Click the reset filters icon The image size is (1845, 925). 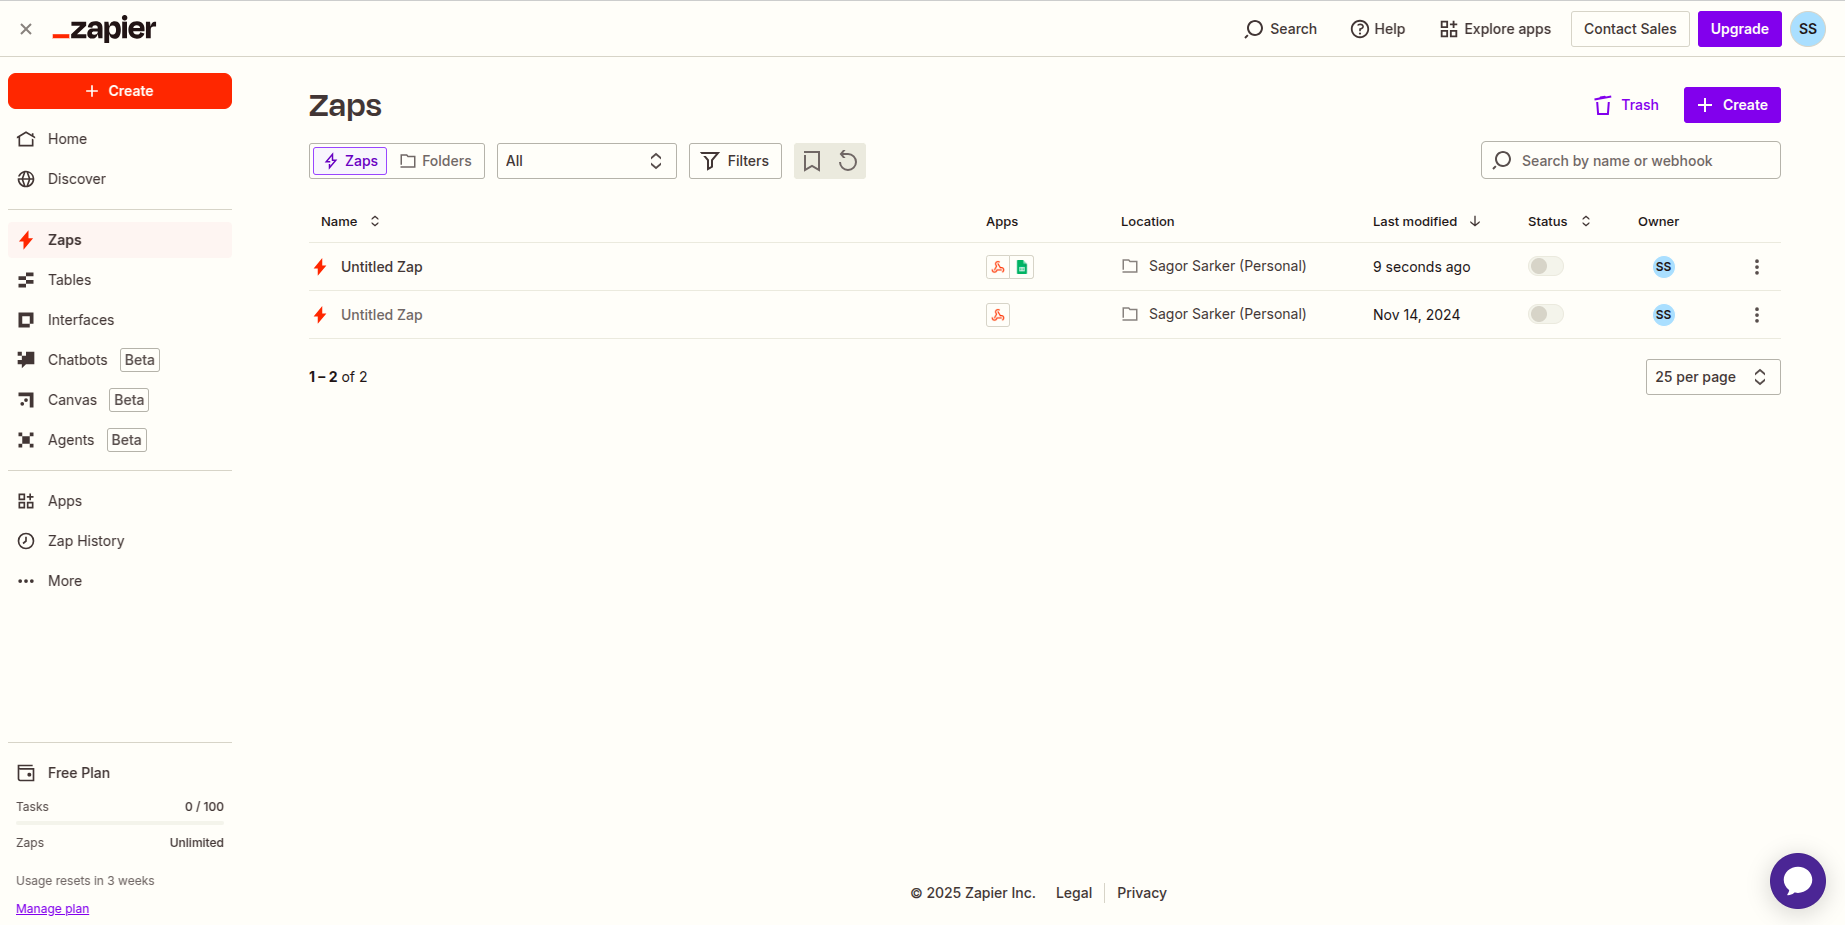pyautogui.click(x=848, y=161)
